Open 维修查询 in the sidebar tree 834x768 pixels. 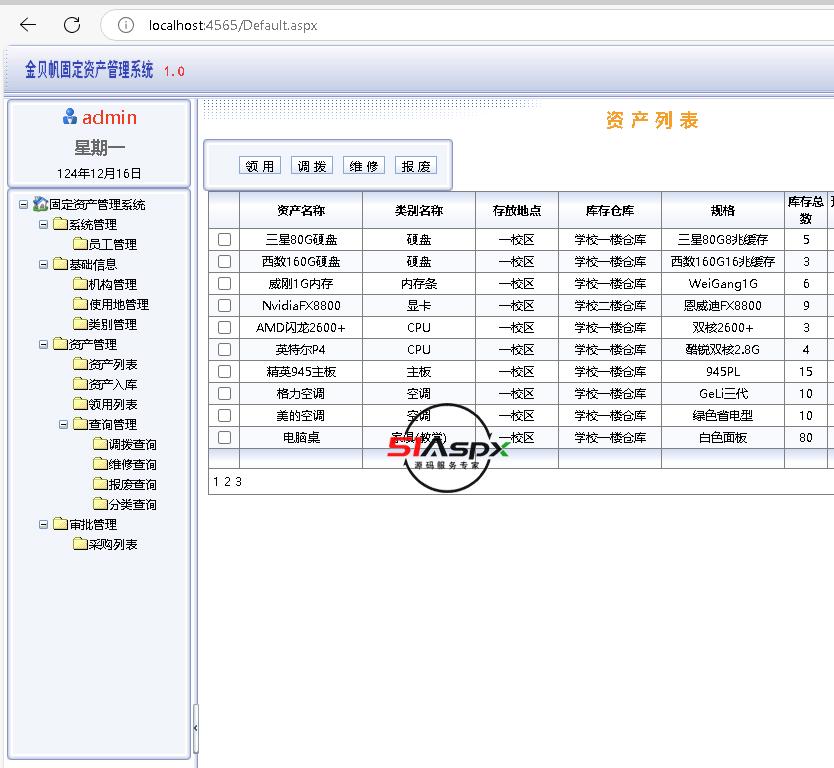pyautogui.click(x=132, y=464)
